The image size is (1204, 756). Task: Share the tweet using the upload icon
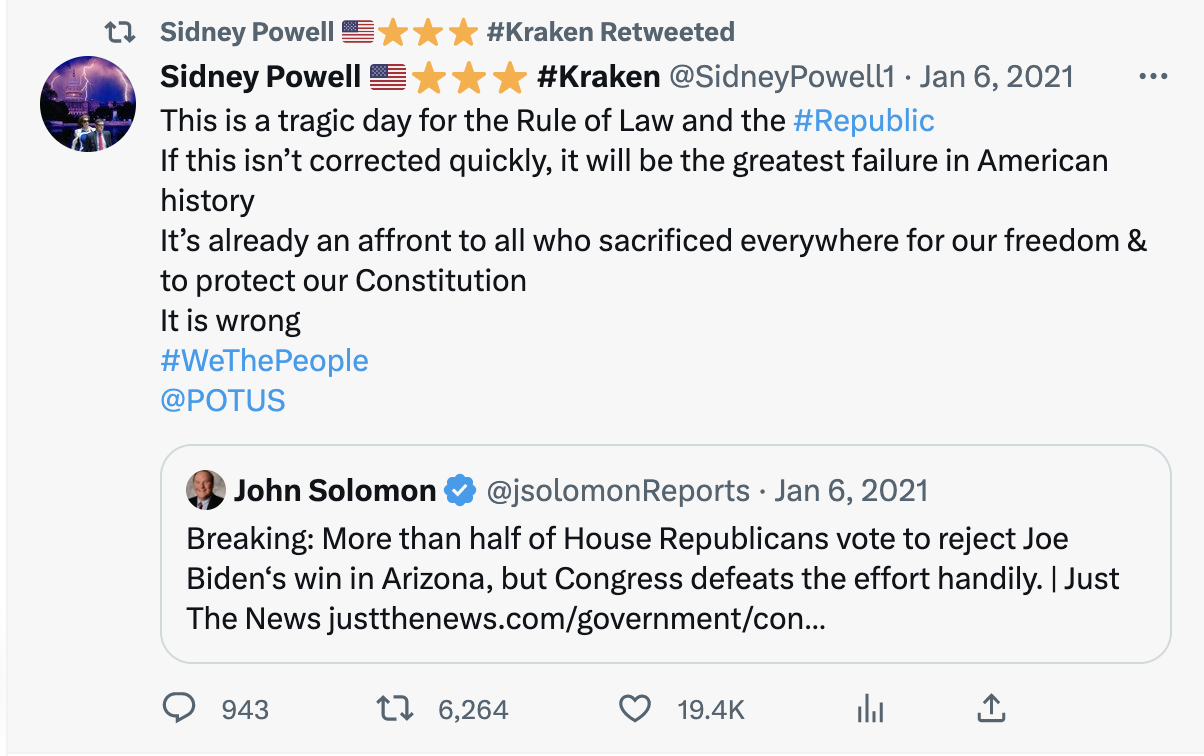[991, 708]
